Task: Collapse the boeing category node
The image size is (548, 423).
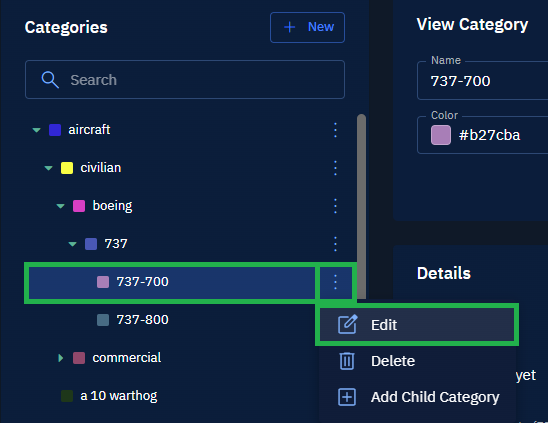Action: tap(60, 206)
